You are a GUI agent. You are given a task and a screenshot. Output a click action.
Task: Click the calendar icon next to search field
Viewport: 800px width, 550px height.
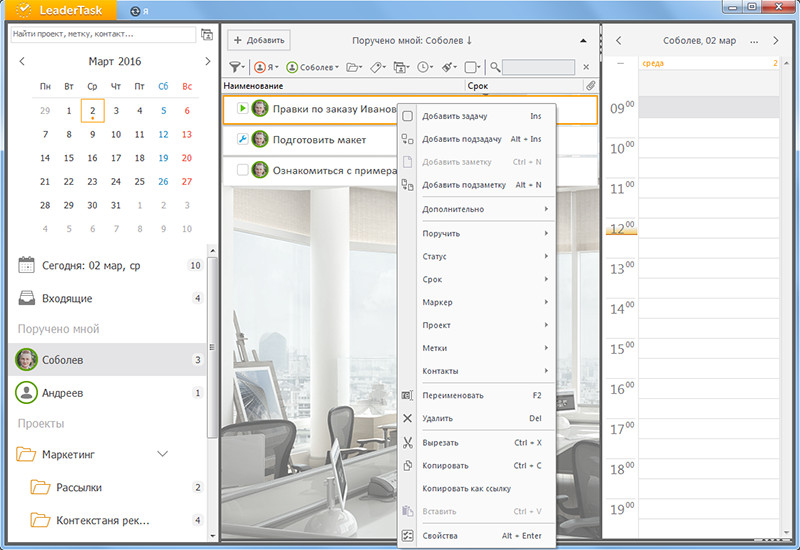[x=207, y=34]
